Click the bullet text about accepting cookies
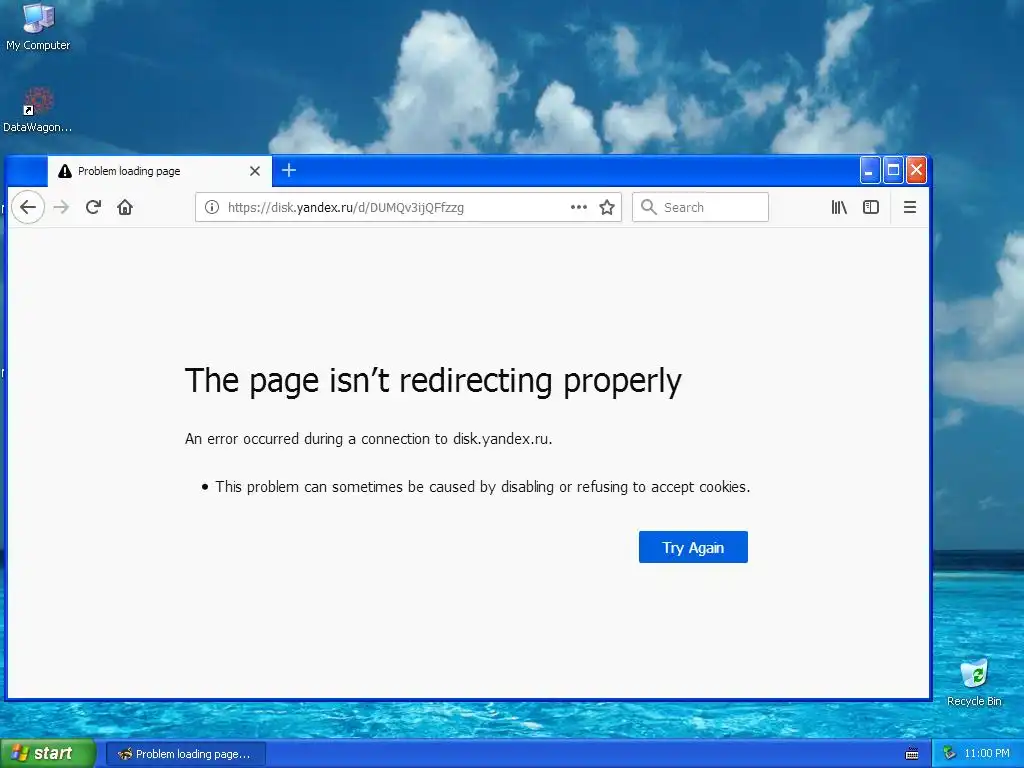This screenshot has width=1024, height=768. 483,487
